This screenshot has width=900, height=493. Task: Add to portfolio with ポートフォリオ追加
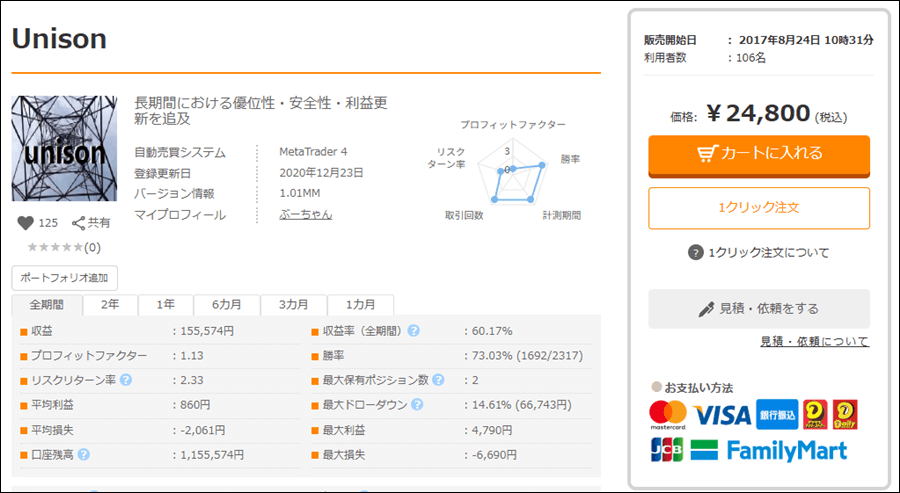click(66, 278)
